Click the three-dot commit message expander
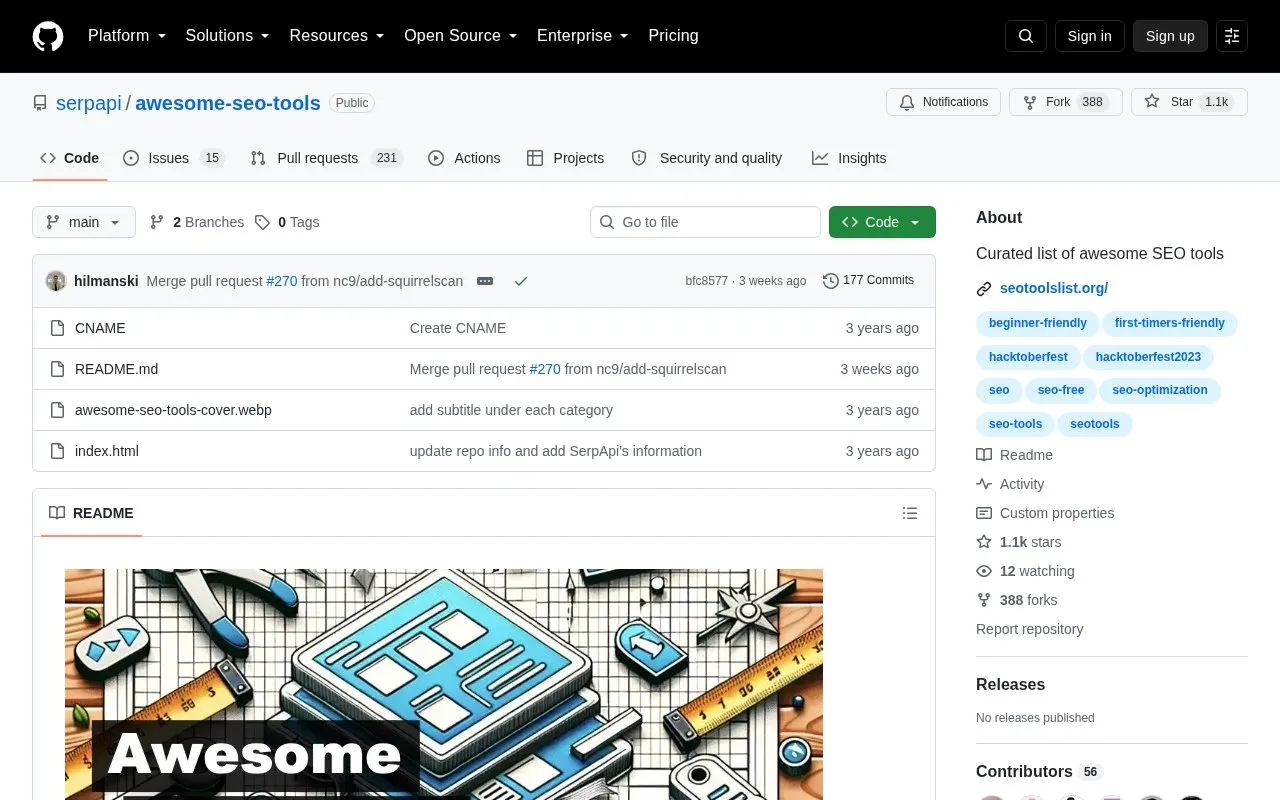The height and width of the screenshot is (800, 1280). tap(485, 281)
